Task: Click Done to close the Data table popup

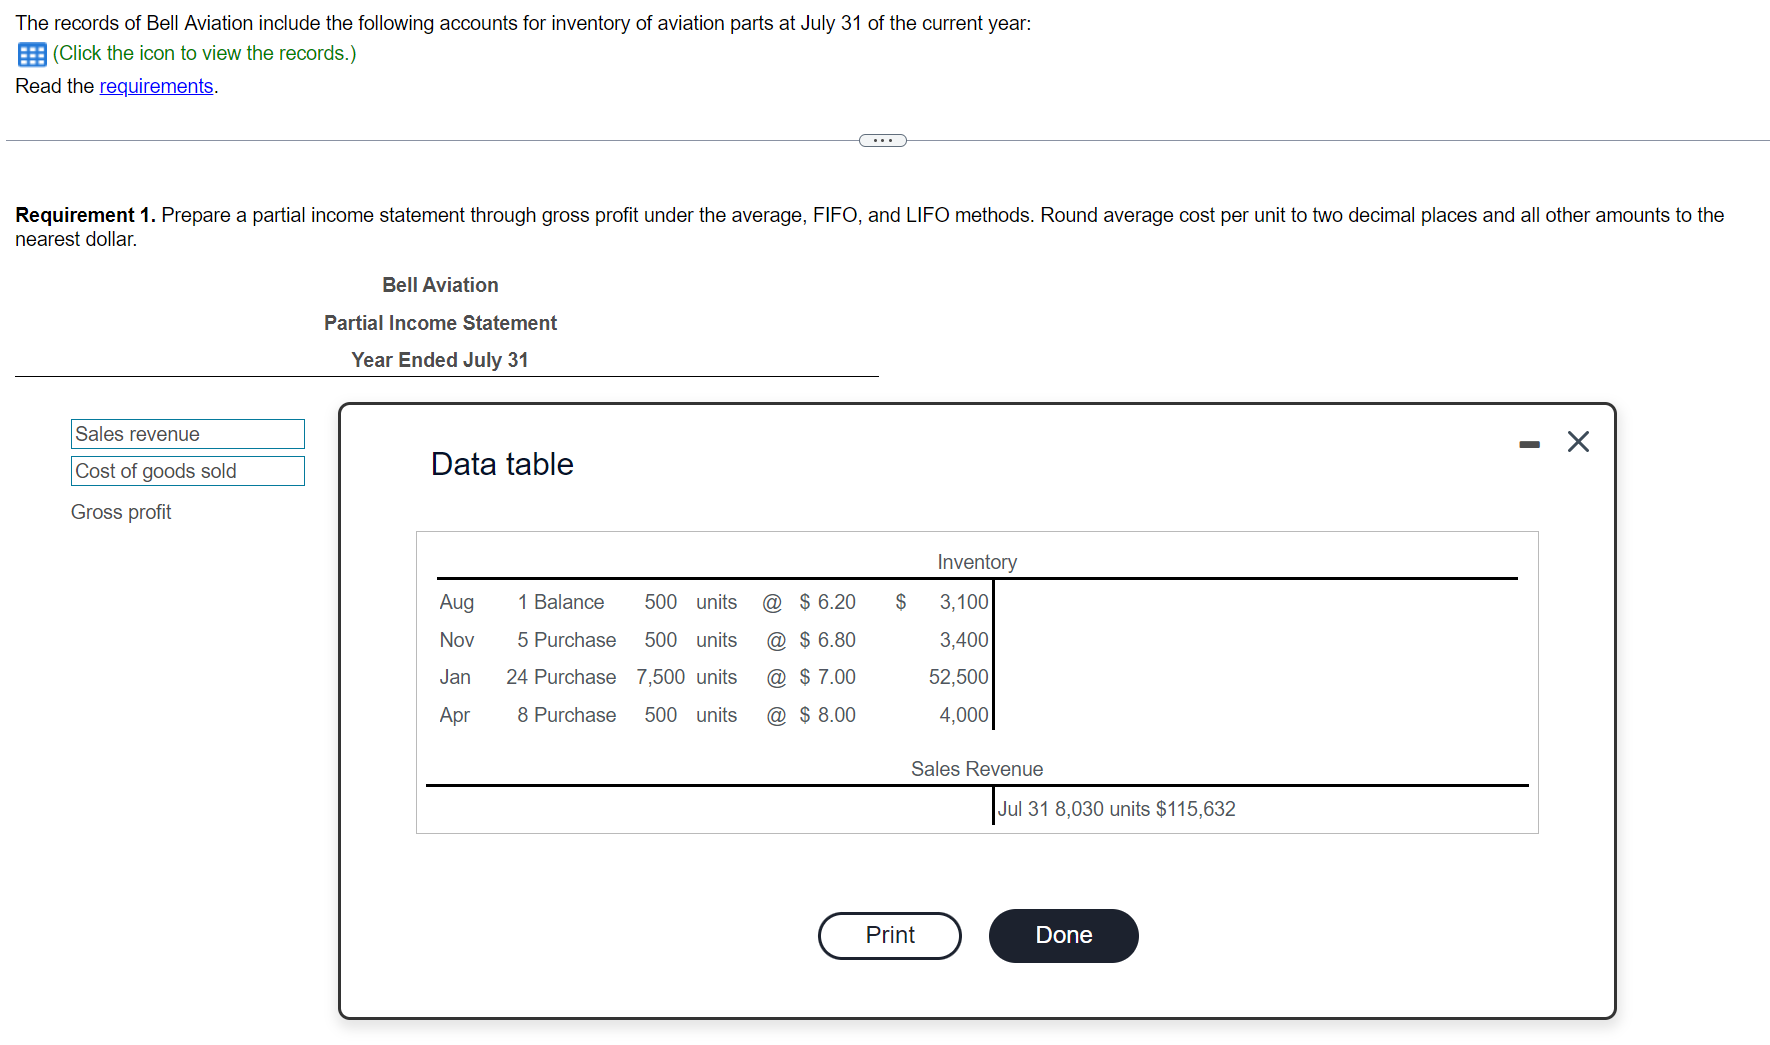Action: pyautogui.click(x=1062, y=935)
